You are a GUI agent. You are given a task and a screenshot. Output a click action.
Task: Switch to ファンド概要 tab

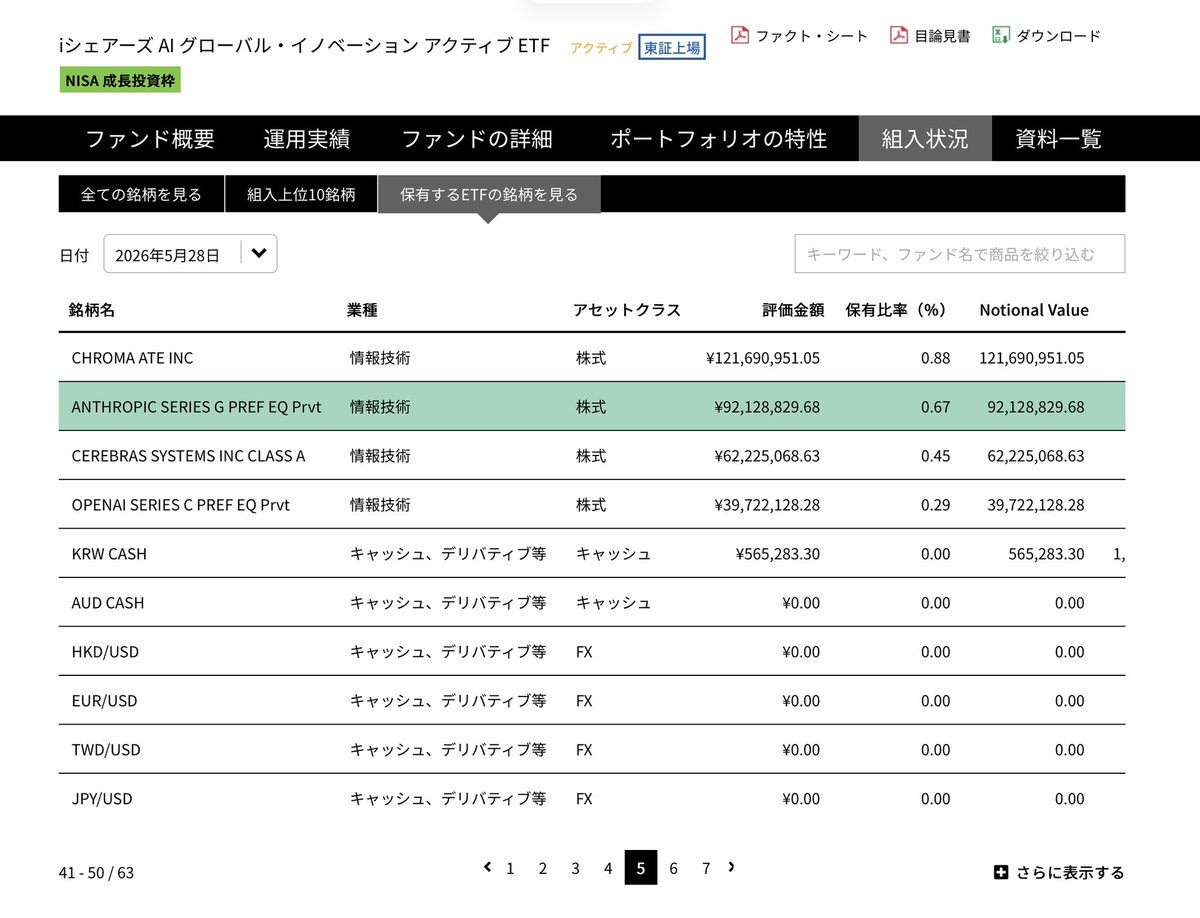149,139
